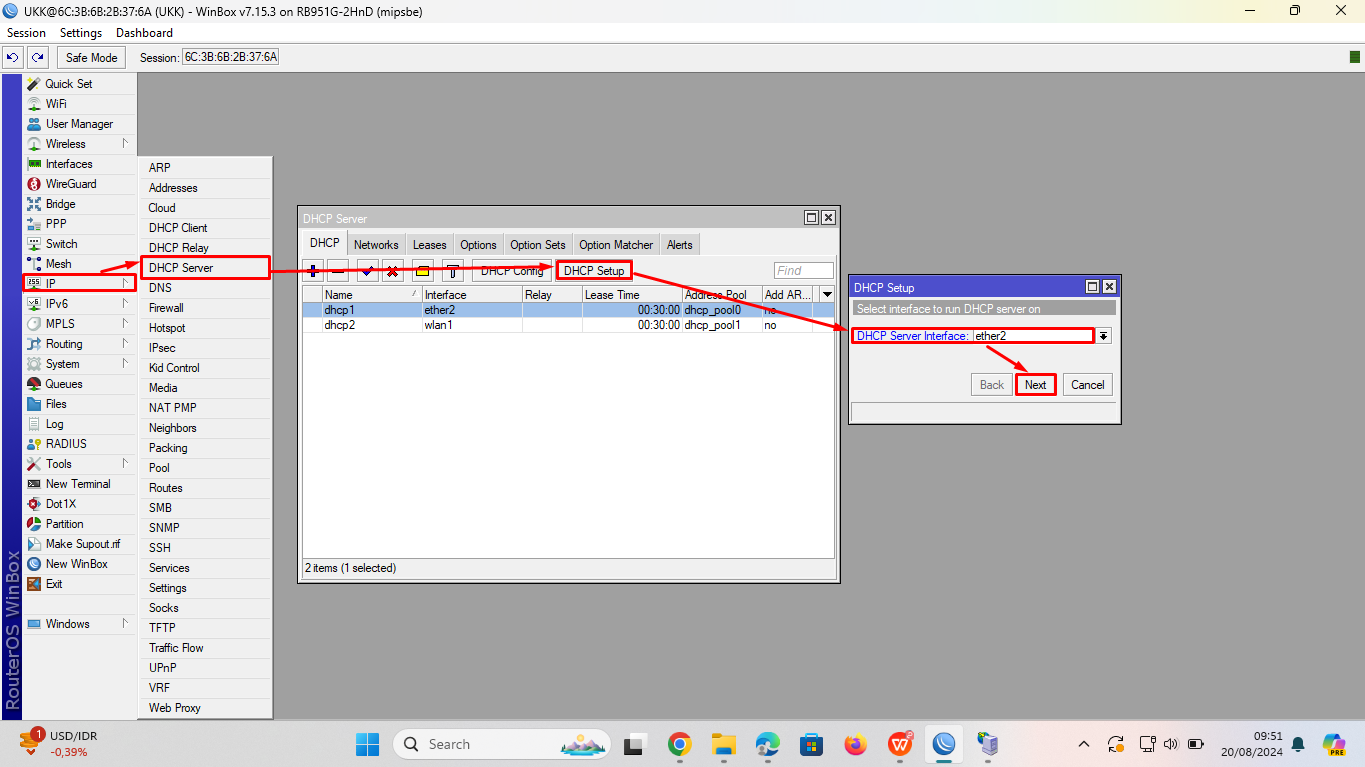Expand the Windows submenu in sidebar
Image resolution: width=1365 pixels, height=767 pixels.
125,624
